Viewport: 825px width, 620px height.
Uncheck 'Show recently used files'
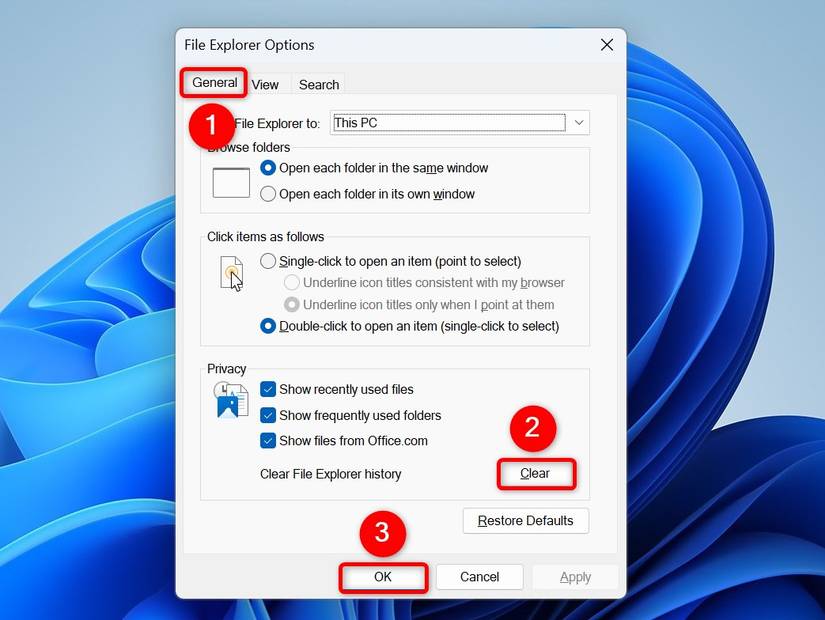[x=268, y=389]
